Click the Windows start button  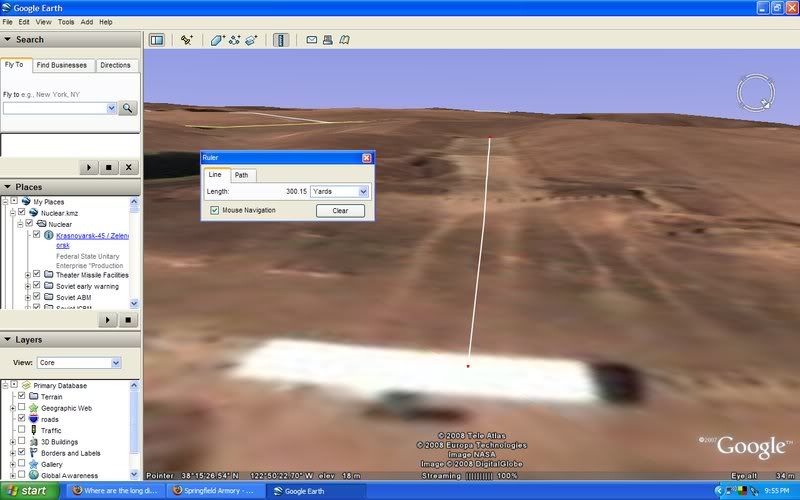point(30,491)
